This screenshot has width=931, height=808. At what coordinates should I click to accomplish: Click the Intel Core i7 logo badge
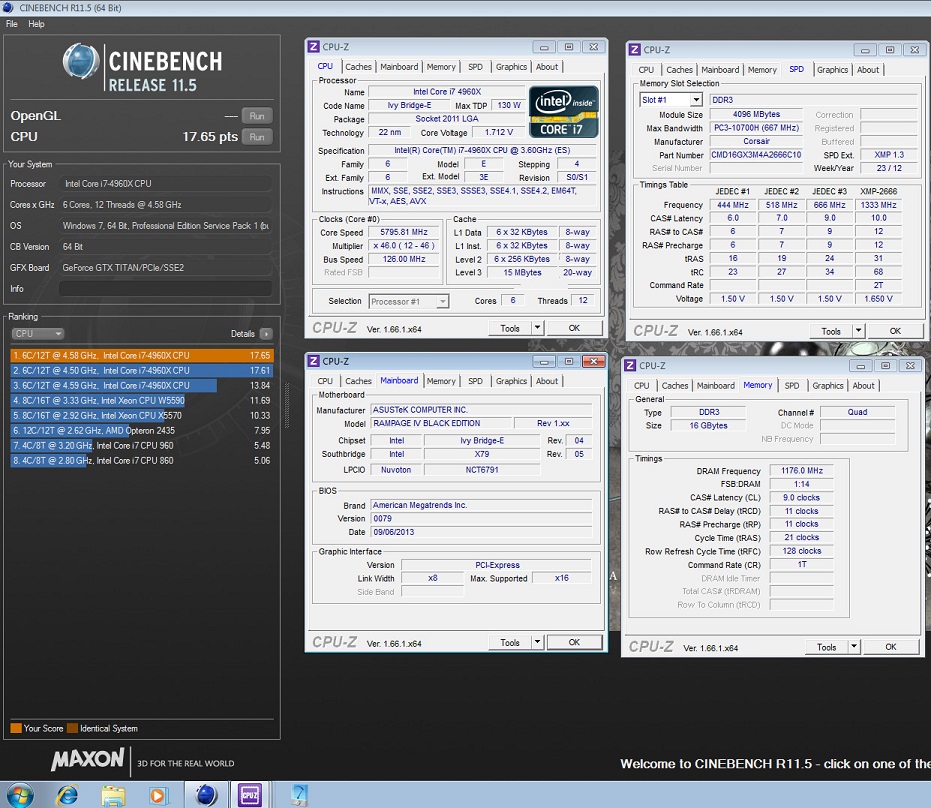[x=563, y=112]
